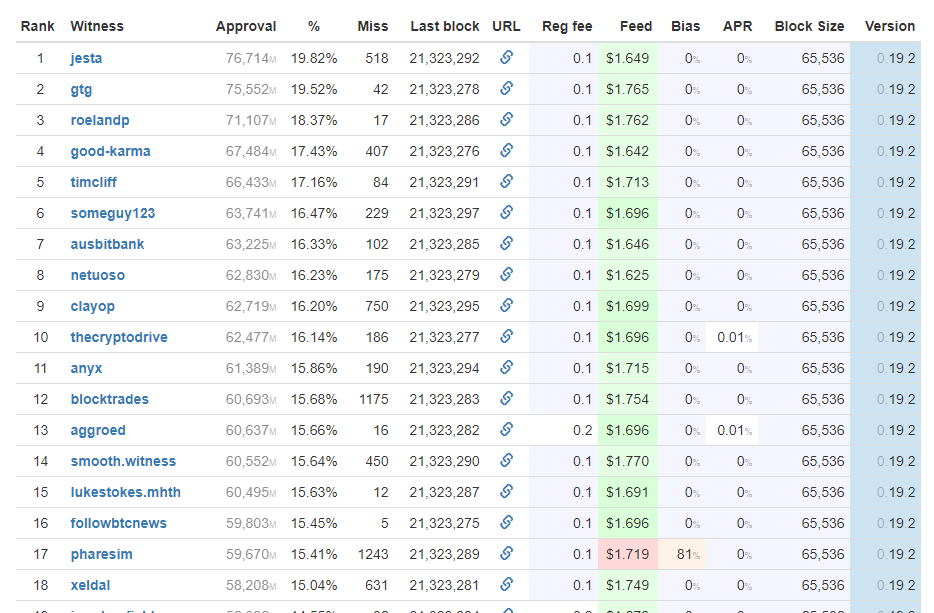
Task: Click the URL link icon for gtg
Action: point(507,89)
